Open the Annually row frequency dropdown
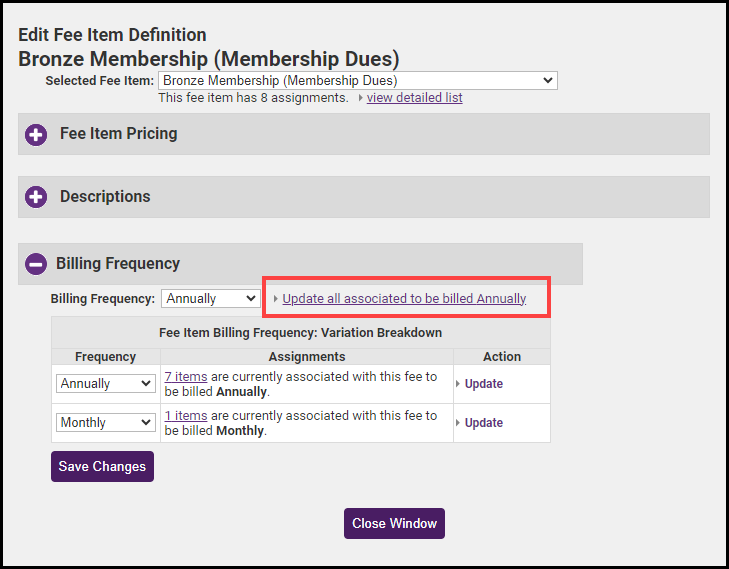729x569 pixels. point(105,383)
